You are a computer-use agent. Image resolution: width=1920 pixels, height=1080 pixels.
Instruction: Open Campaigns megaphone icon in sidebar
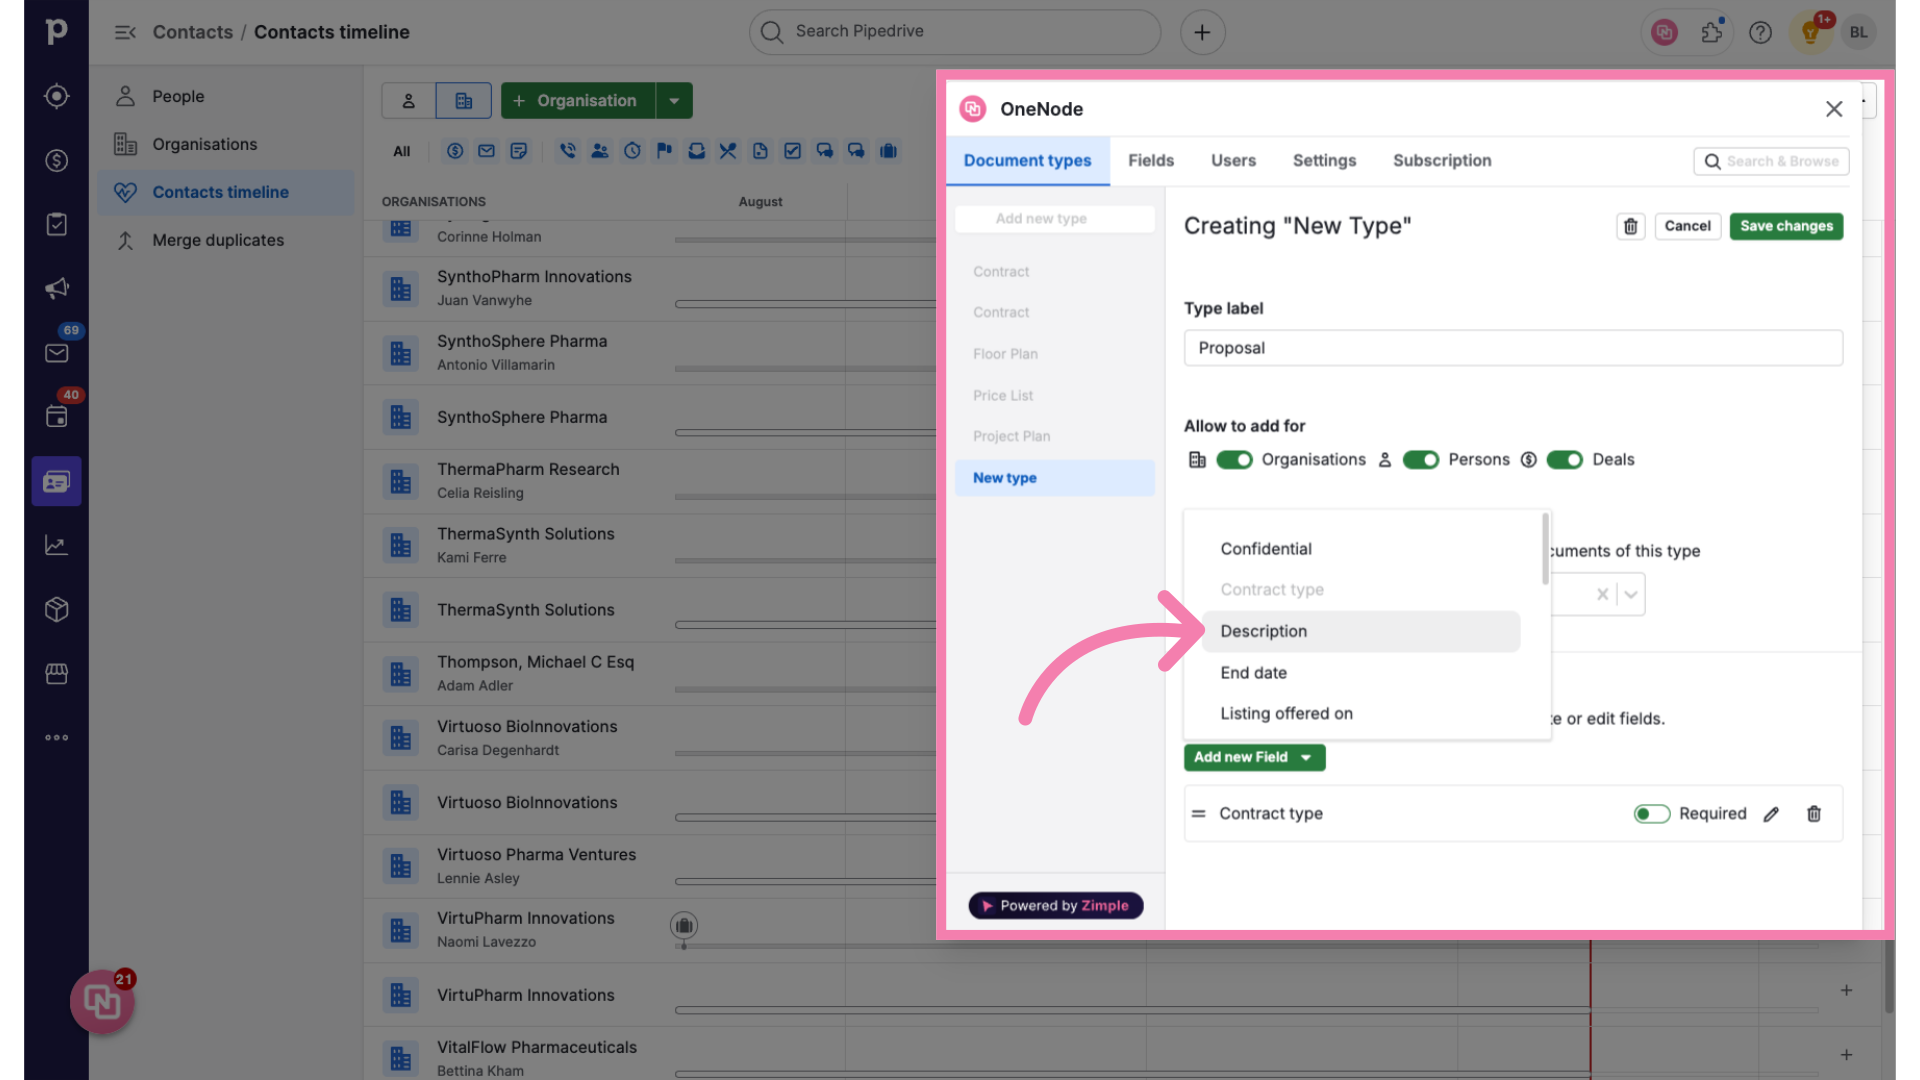pos(56,288)
